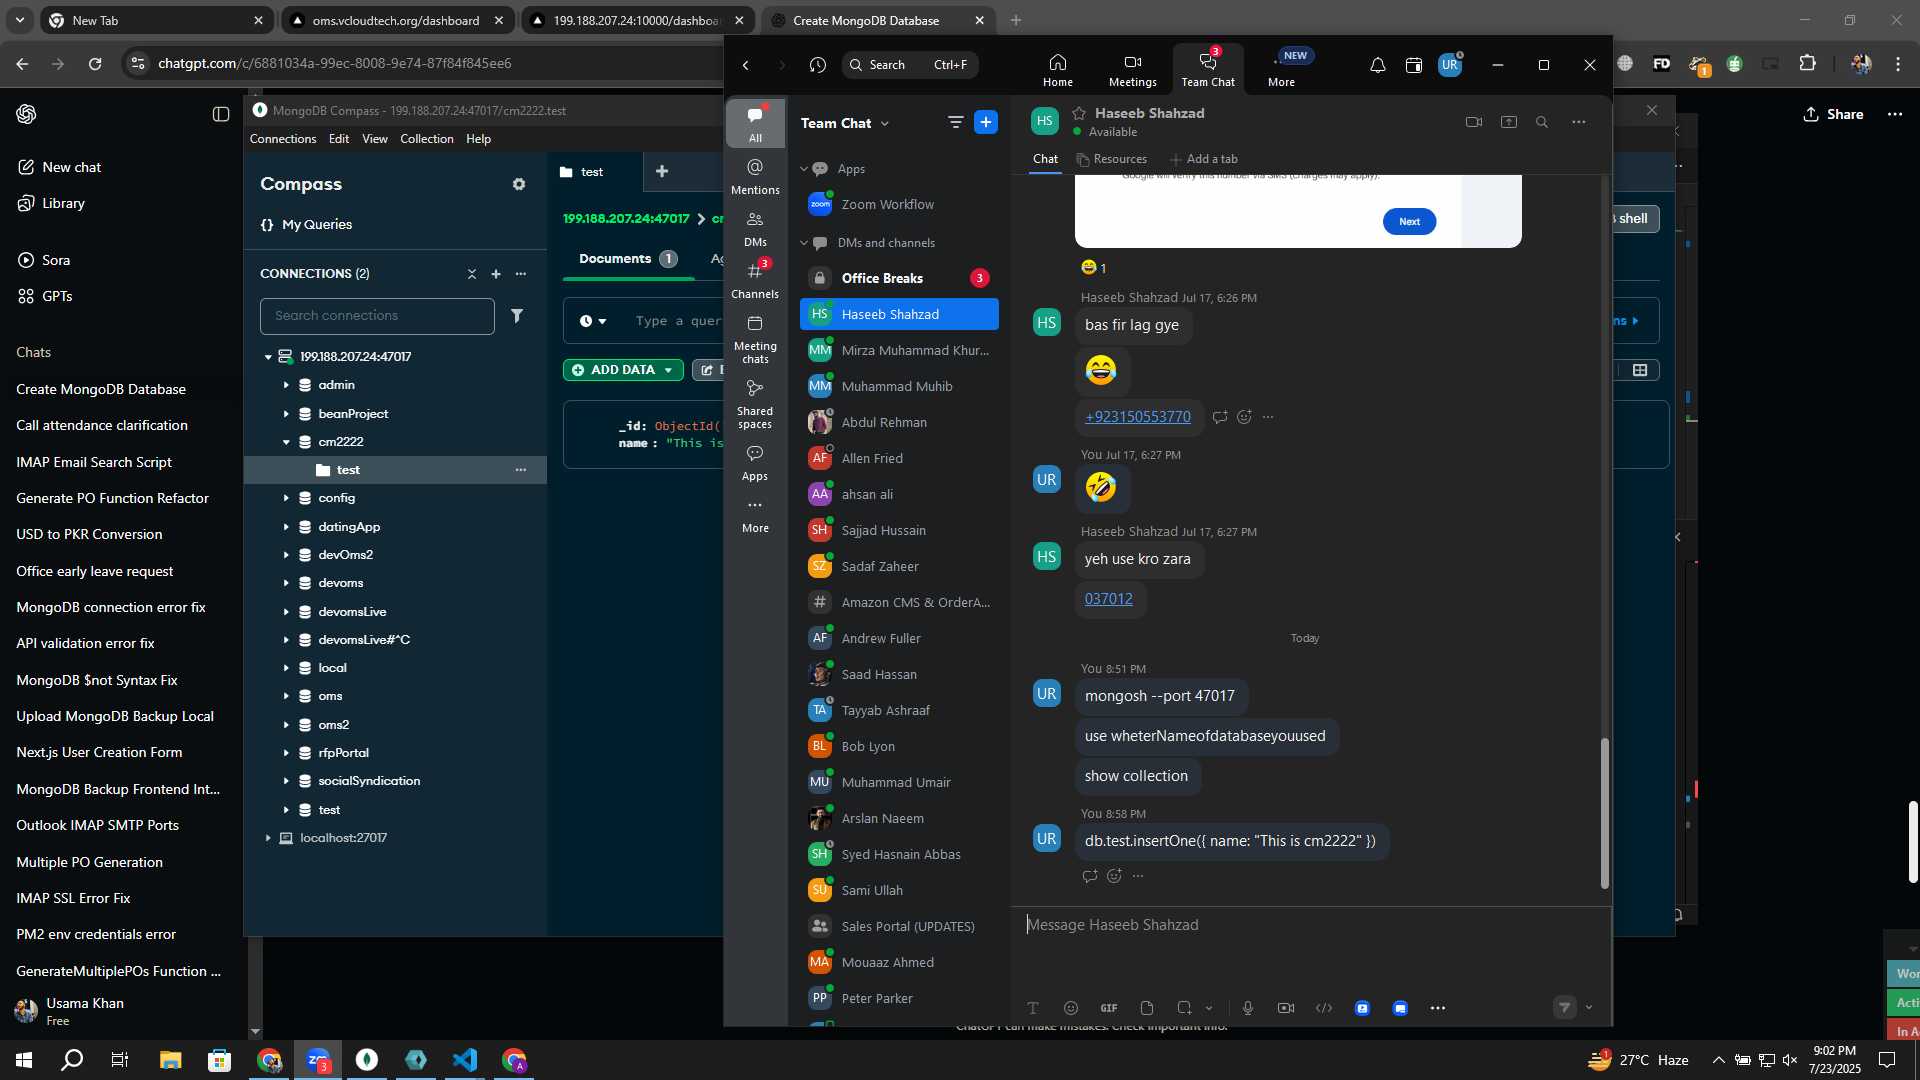Screen dimensions: 1920x1080
Task: Open the Meetings tab in Zoom
Action: [x=1132, y=70]
